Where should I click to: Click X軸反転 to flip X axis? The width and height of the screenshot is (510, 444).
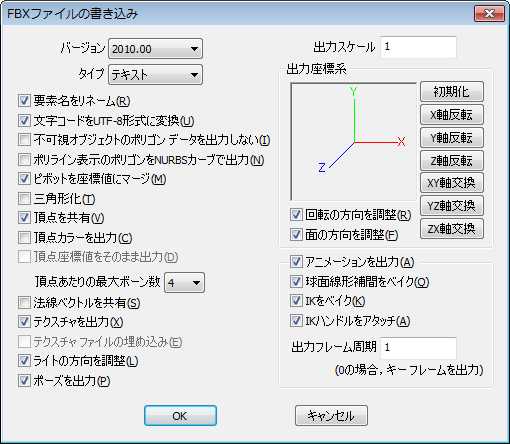(452, 115)
